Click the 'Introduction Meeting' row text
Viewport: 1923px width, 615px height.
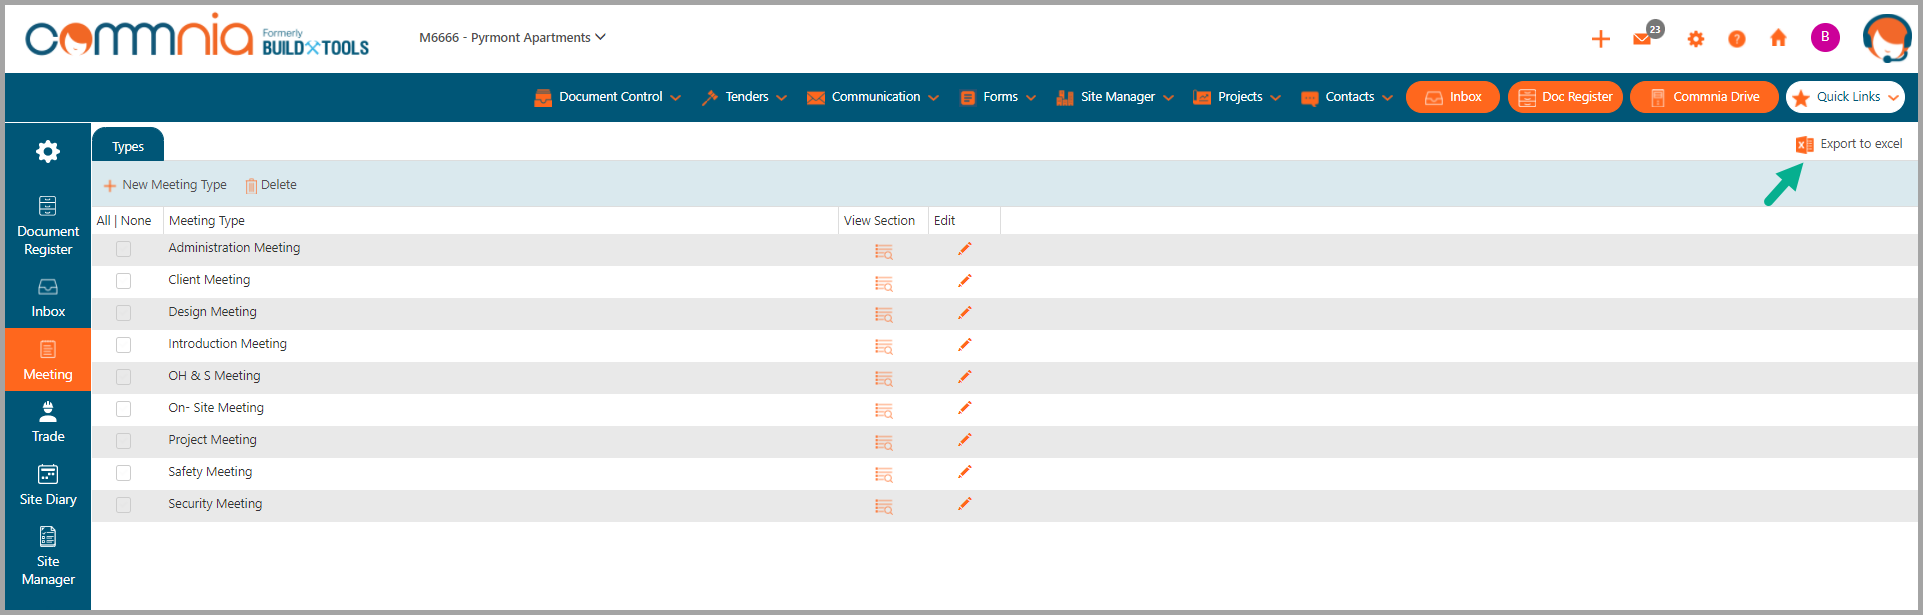(227, 344)
